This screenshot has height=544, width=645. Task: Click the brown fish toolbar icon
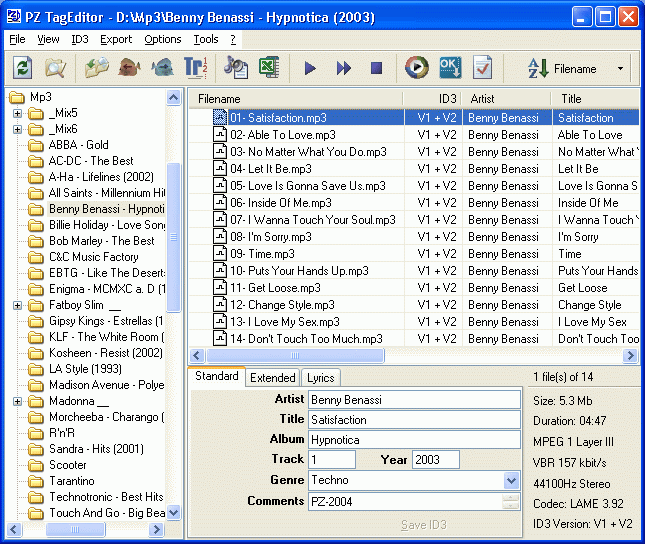pos(129,67)
